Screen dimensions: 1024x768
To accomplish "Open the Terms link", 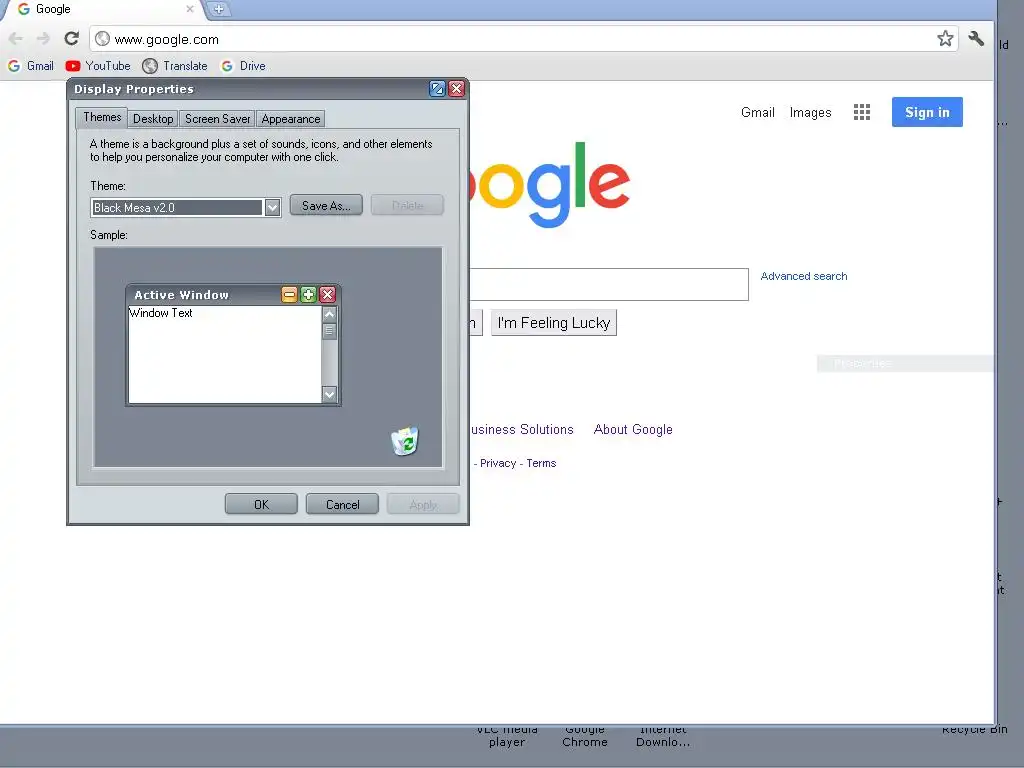I will click(x=541, y=463).
